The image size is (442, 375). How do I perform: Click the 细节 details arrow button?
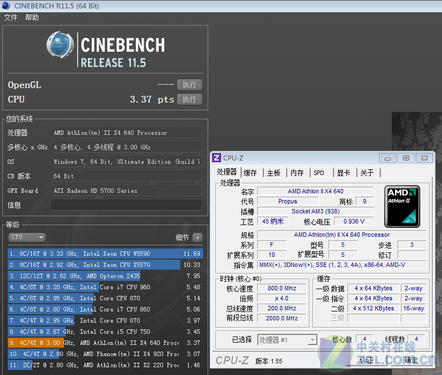pyautogui.click(x=198, y=237)
